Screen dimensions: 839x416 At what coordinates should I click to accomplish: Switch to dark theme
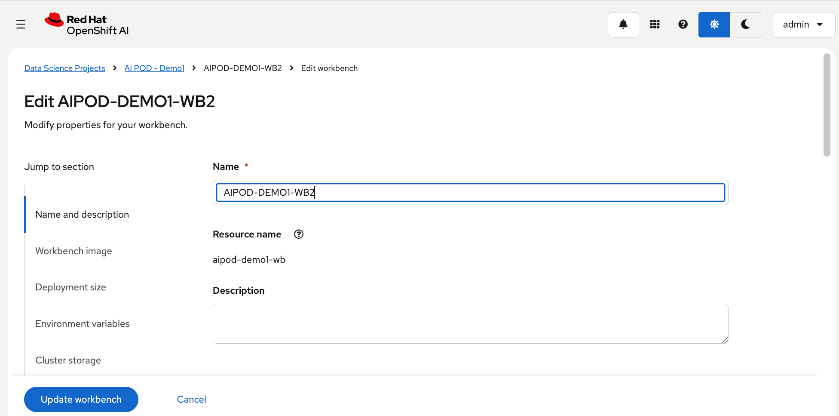point(745,25)
